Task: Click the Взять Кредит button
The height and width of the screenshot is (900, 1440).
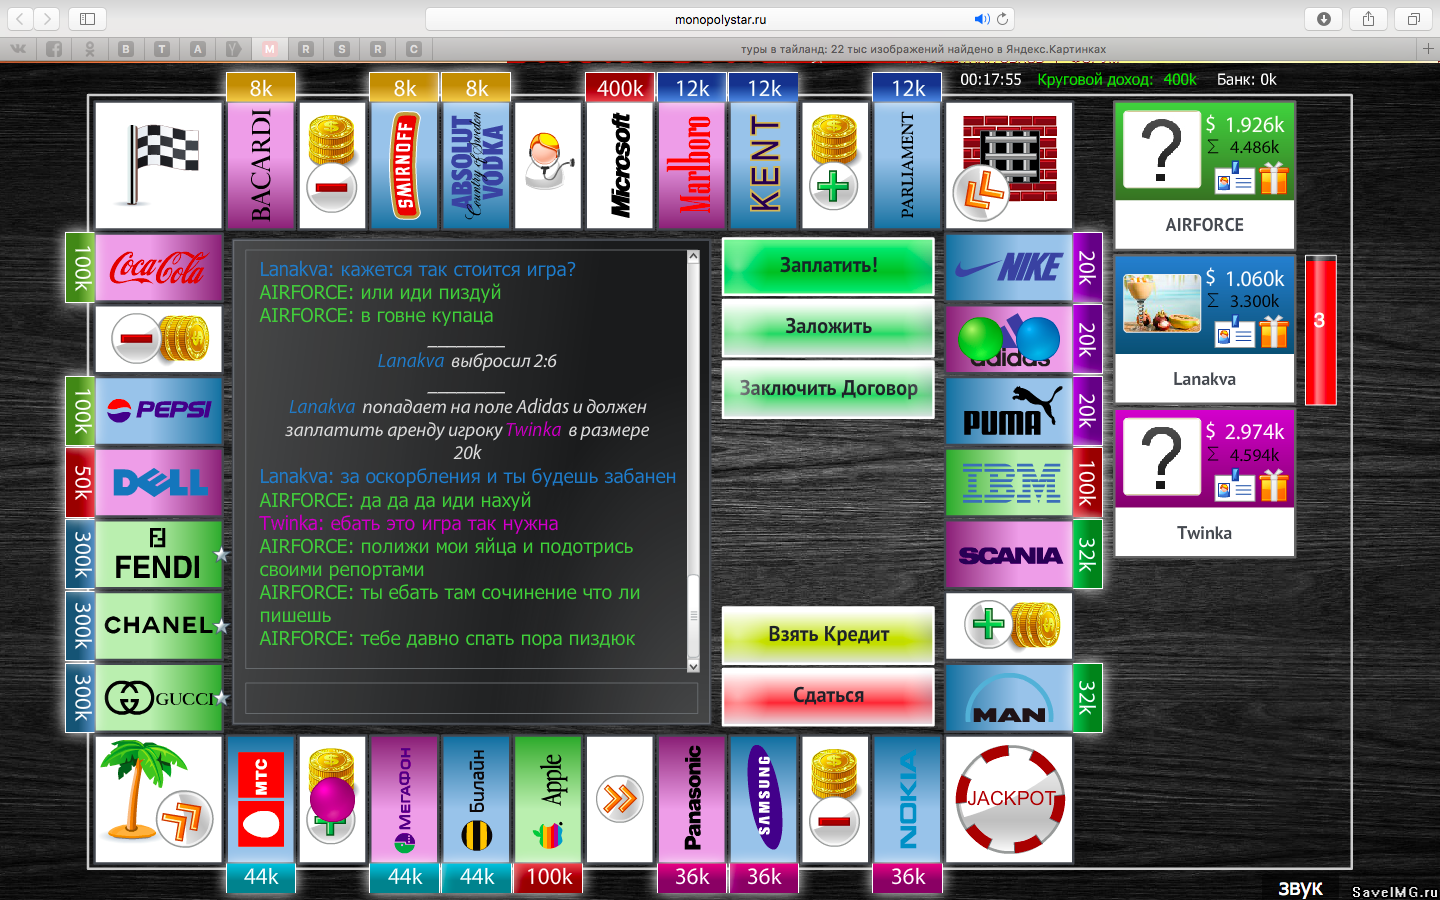Action: tap(828, 635)
